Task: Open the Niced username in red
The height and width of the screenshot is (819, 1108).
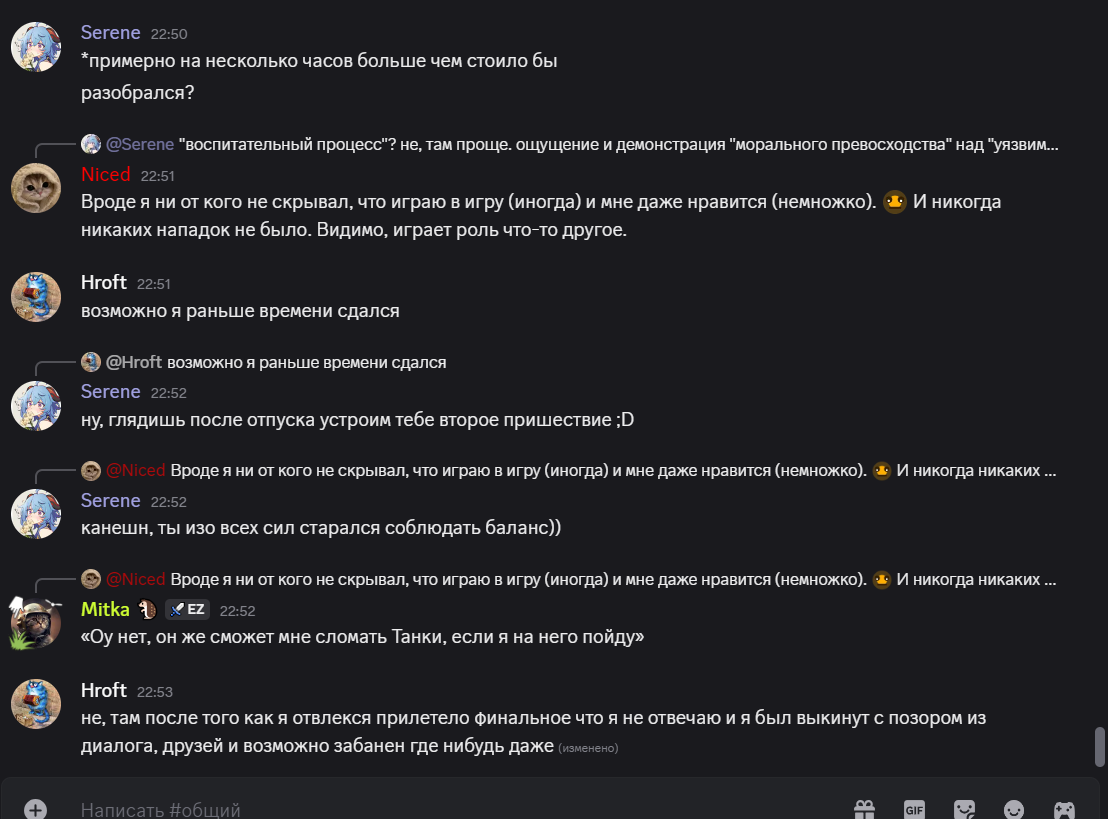Action: [x=105, y=174]
